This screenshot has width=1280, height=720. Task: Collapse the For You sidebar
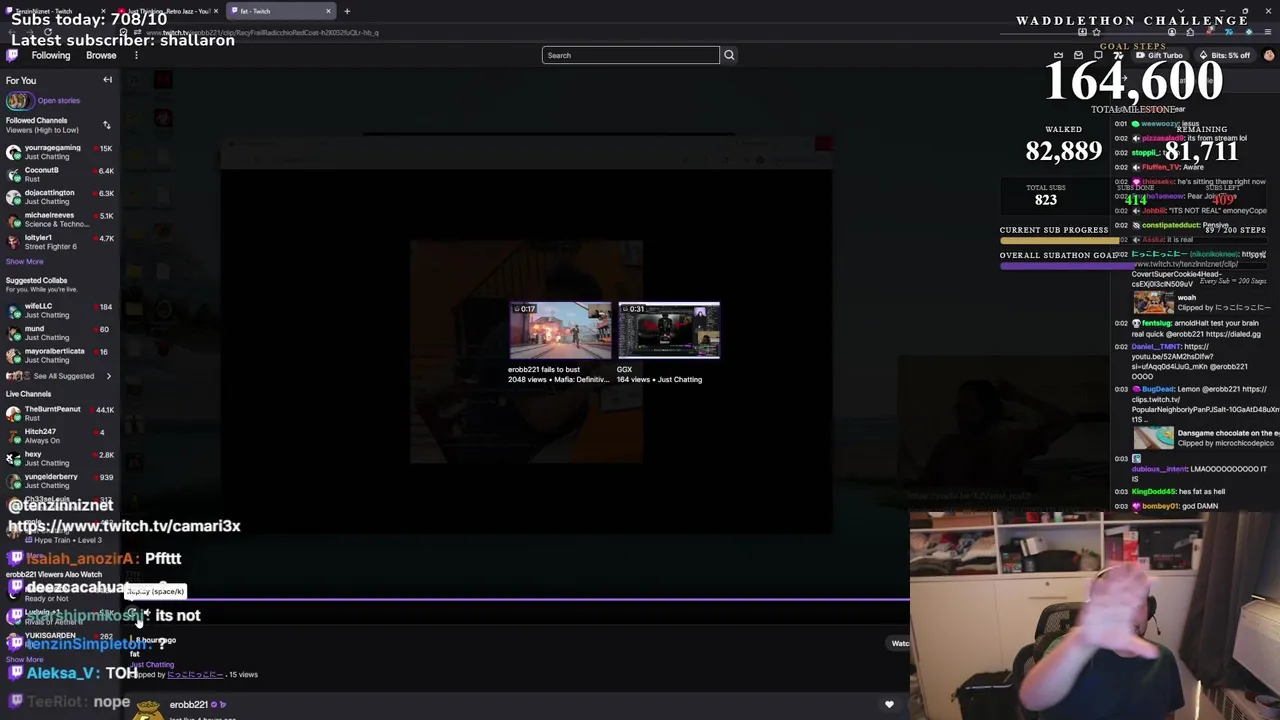click(x=107, y=80)
